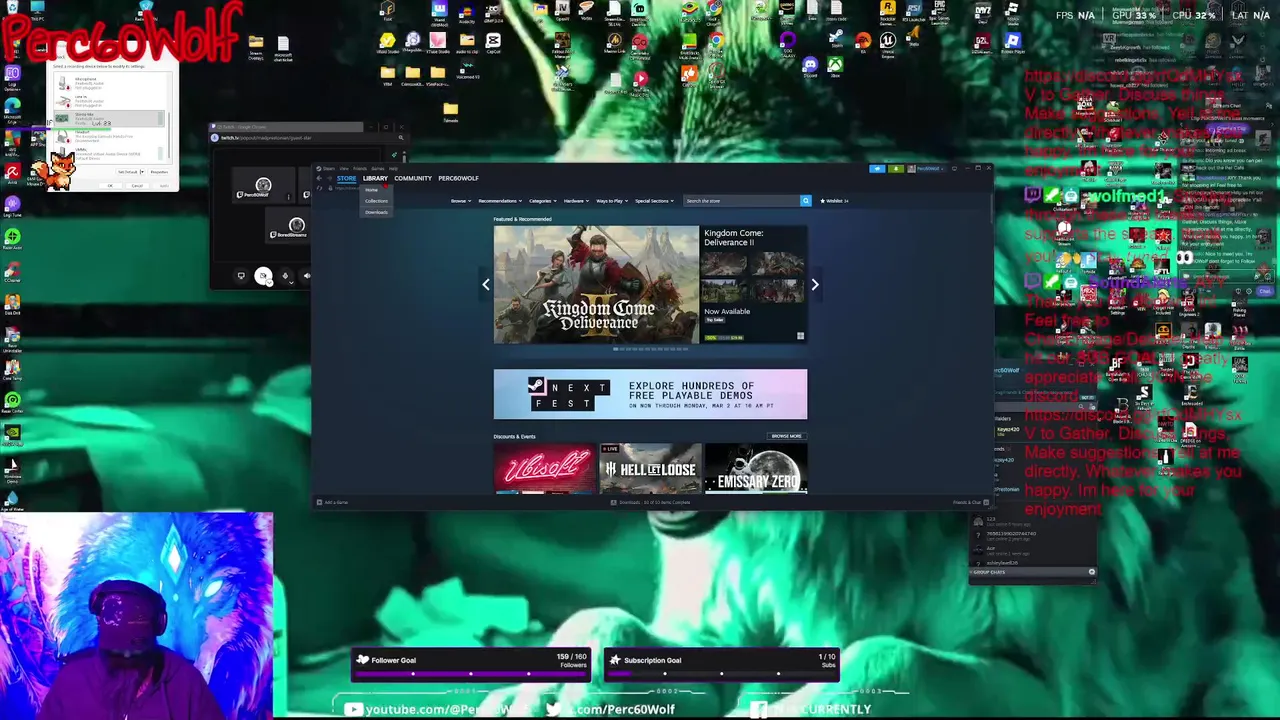This screenshot has width=1280, height=720.
Task: Expand the Ways to Play dropdown
Action: tap(612, 201)
